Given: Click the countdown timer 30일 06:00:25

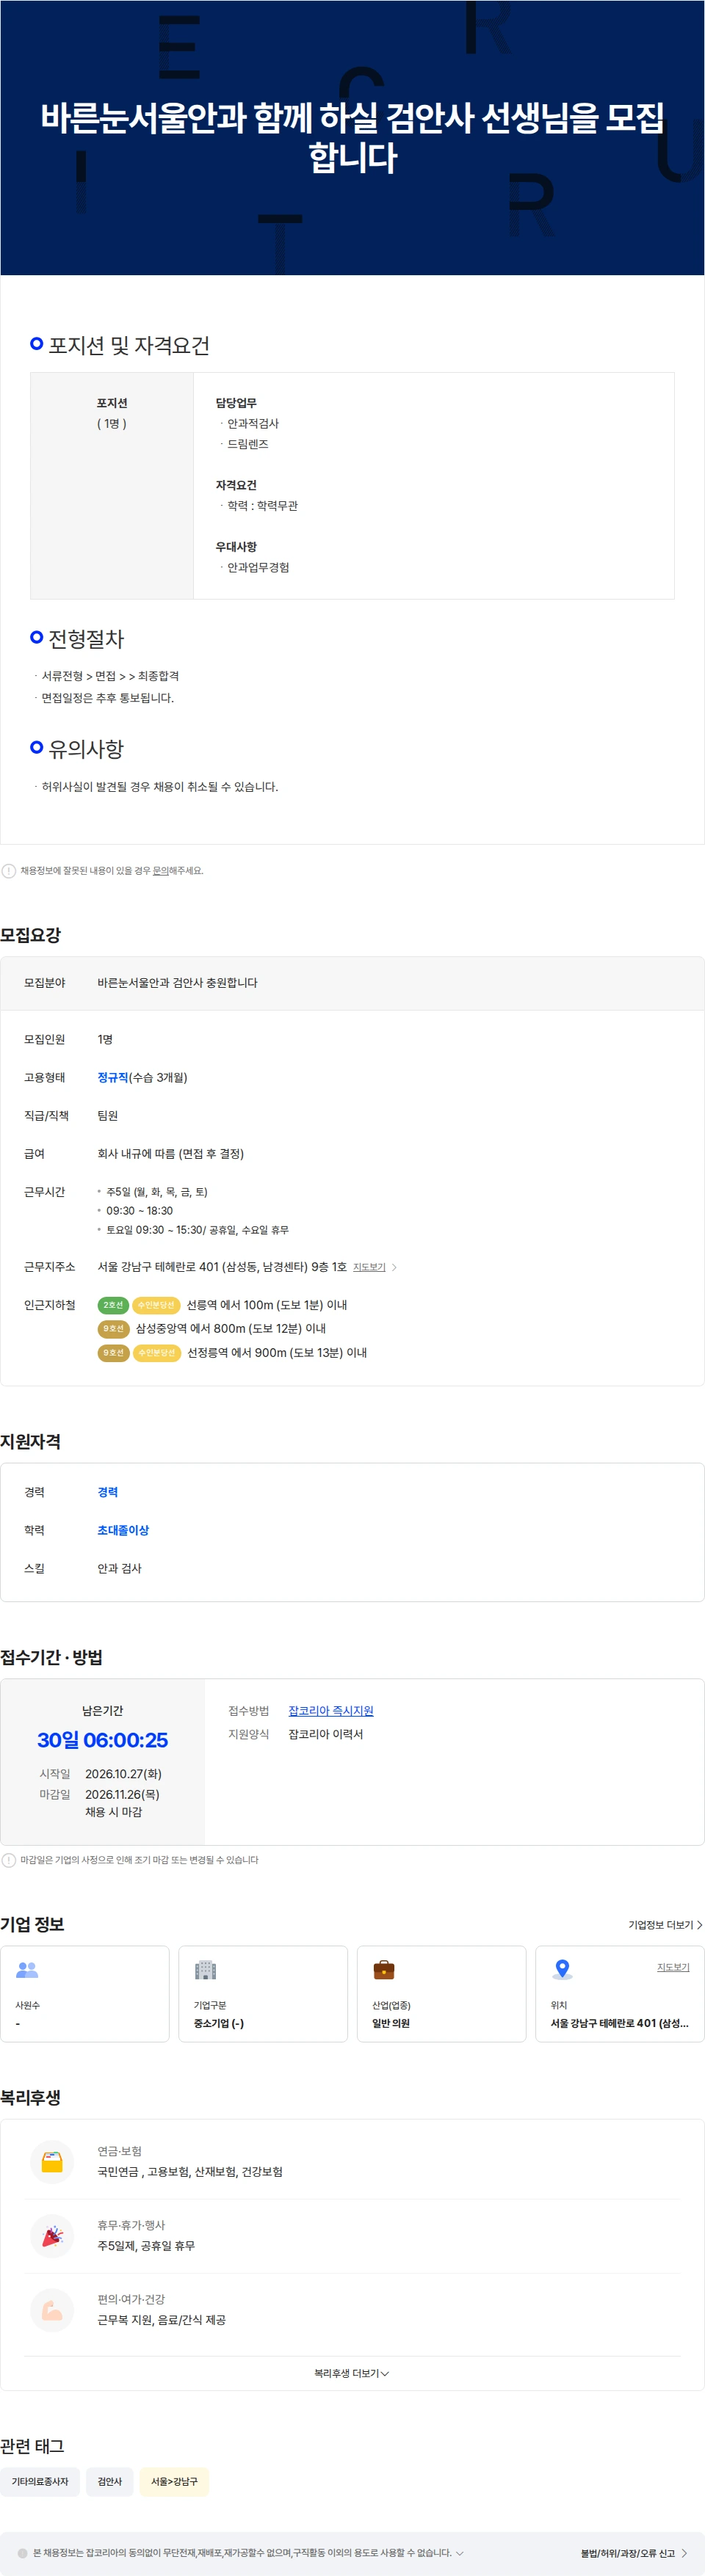Looking at the screenshot, I should 103,1740.
